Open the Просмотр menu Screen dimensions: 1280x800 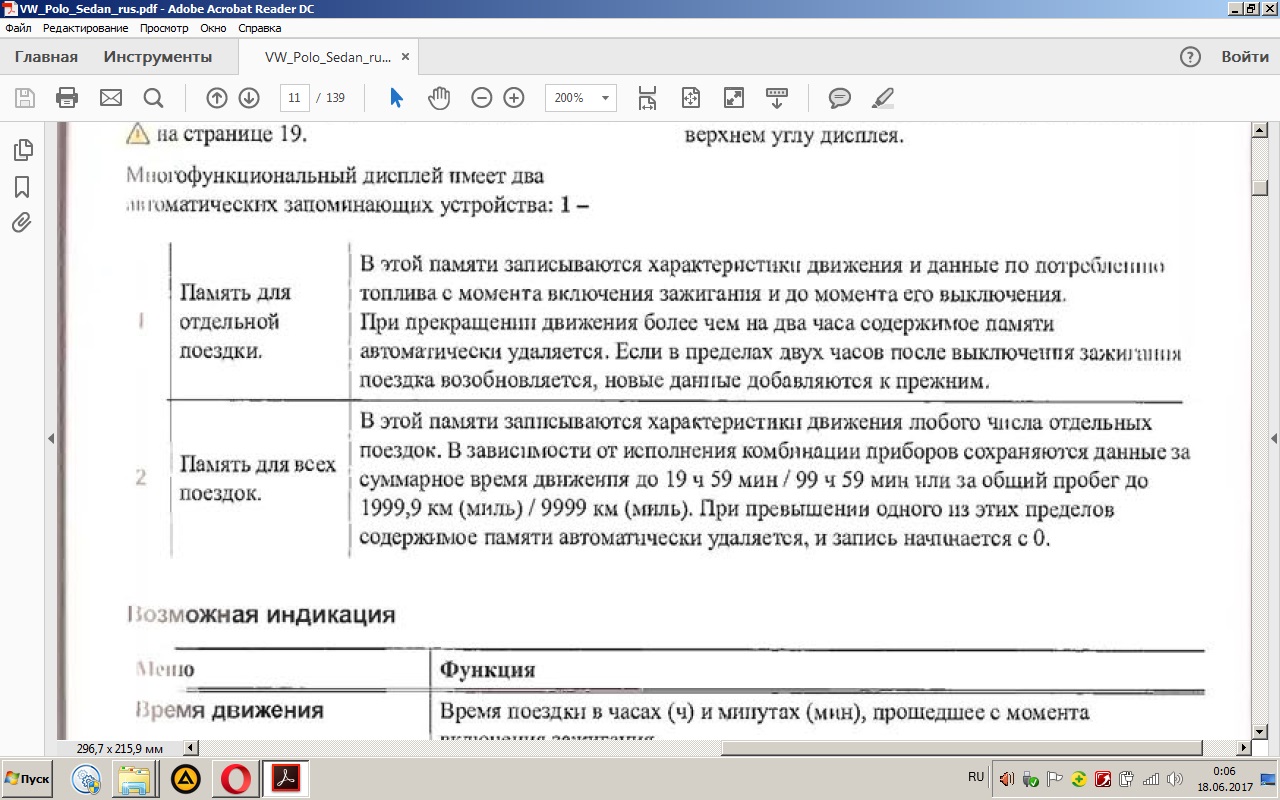pyautogui.click(x=164, y=28)
